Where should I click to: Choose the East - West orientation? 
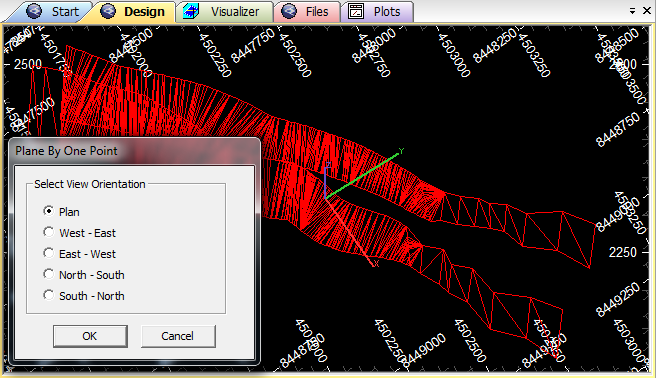[x=79, y=253]
